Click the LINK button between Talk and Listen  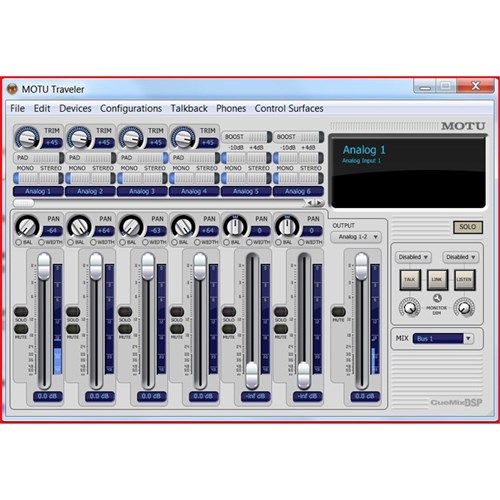coord(437,279)
